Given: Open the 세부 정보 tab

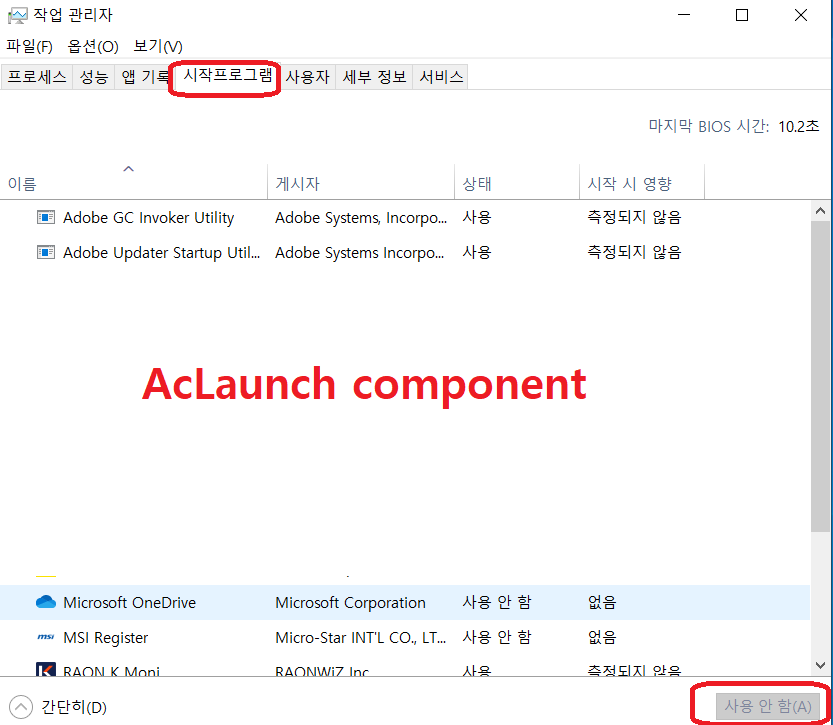Looking at the screenshot, I should point(374,77).
